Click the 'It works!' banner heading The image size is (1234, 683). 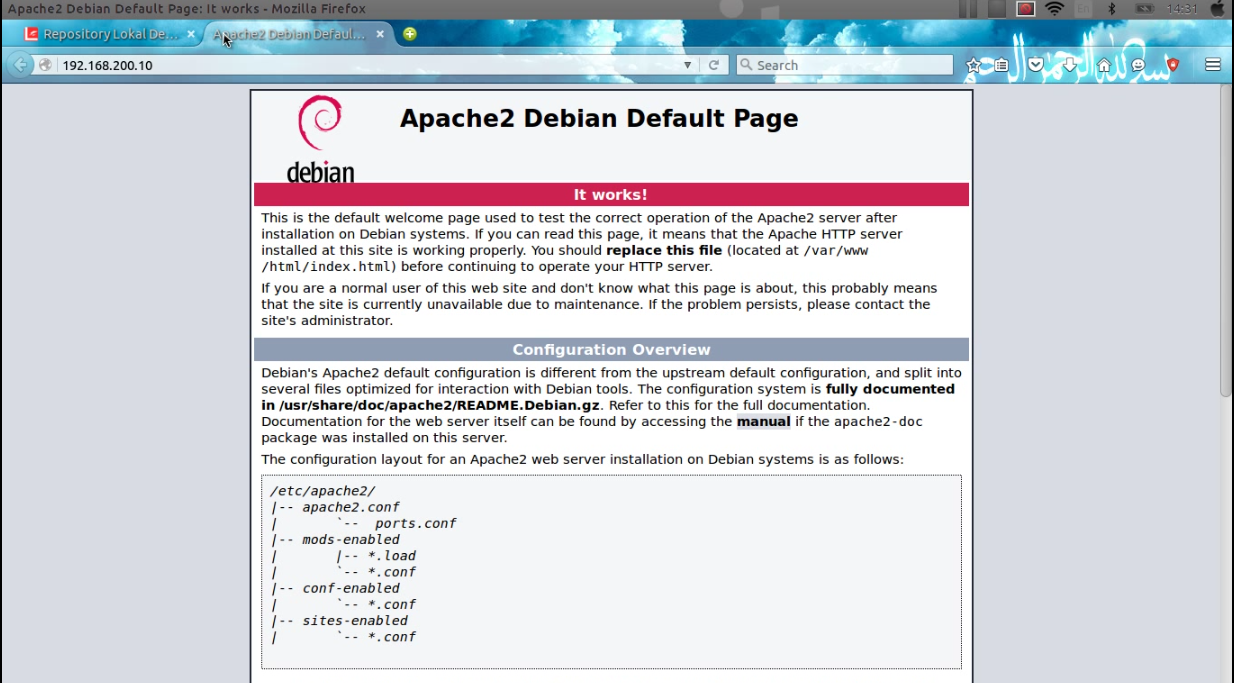tap(610, 195)
